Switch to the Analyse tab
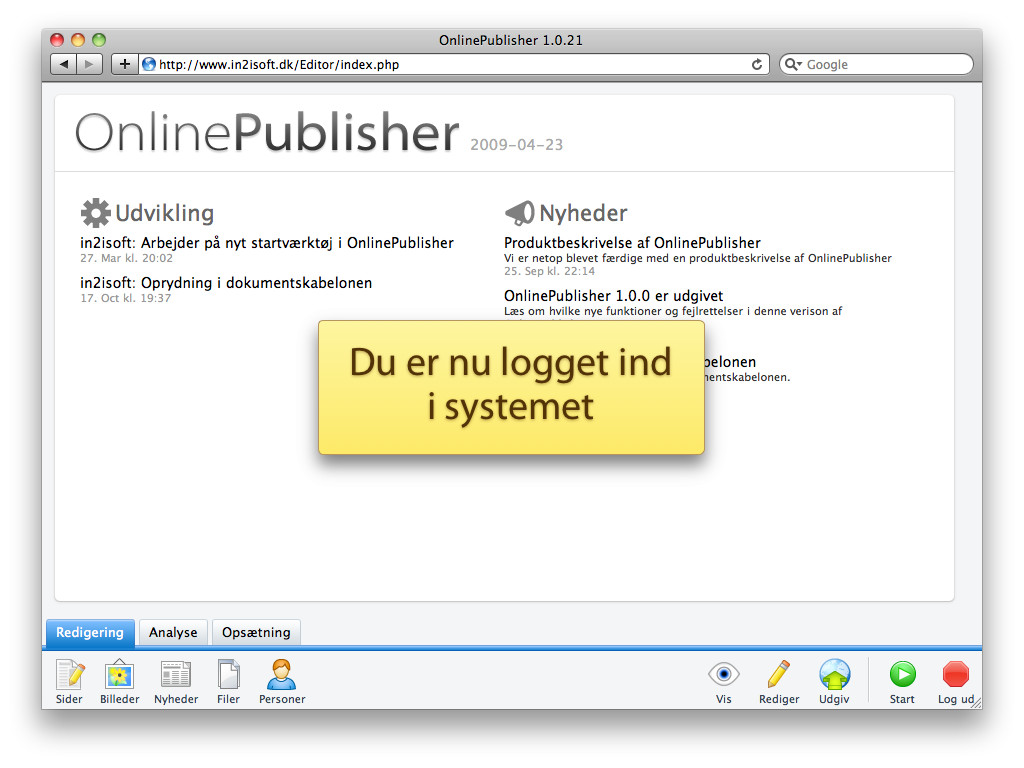 [173, 632]
